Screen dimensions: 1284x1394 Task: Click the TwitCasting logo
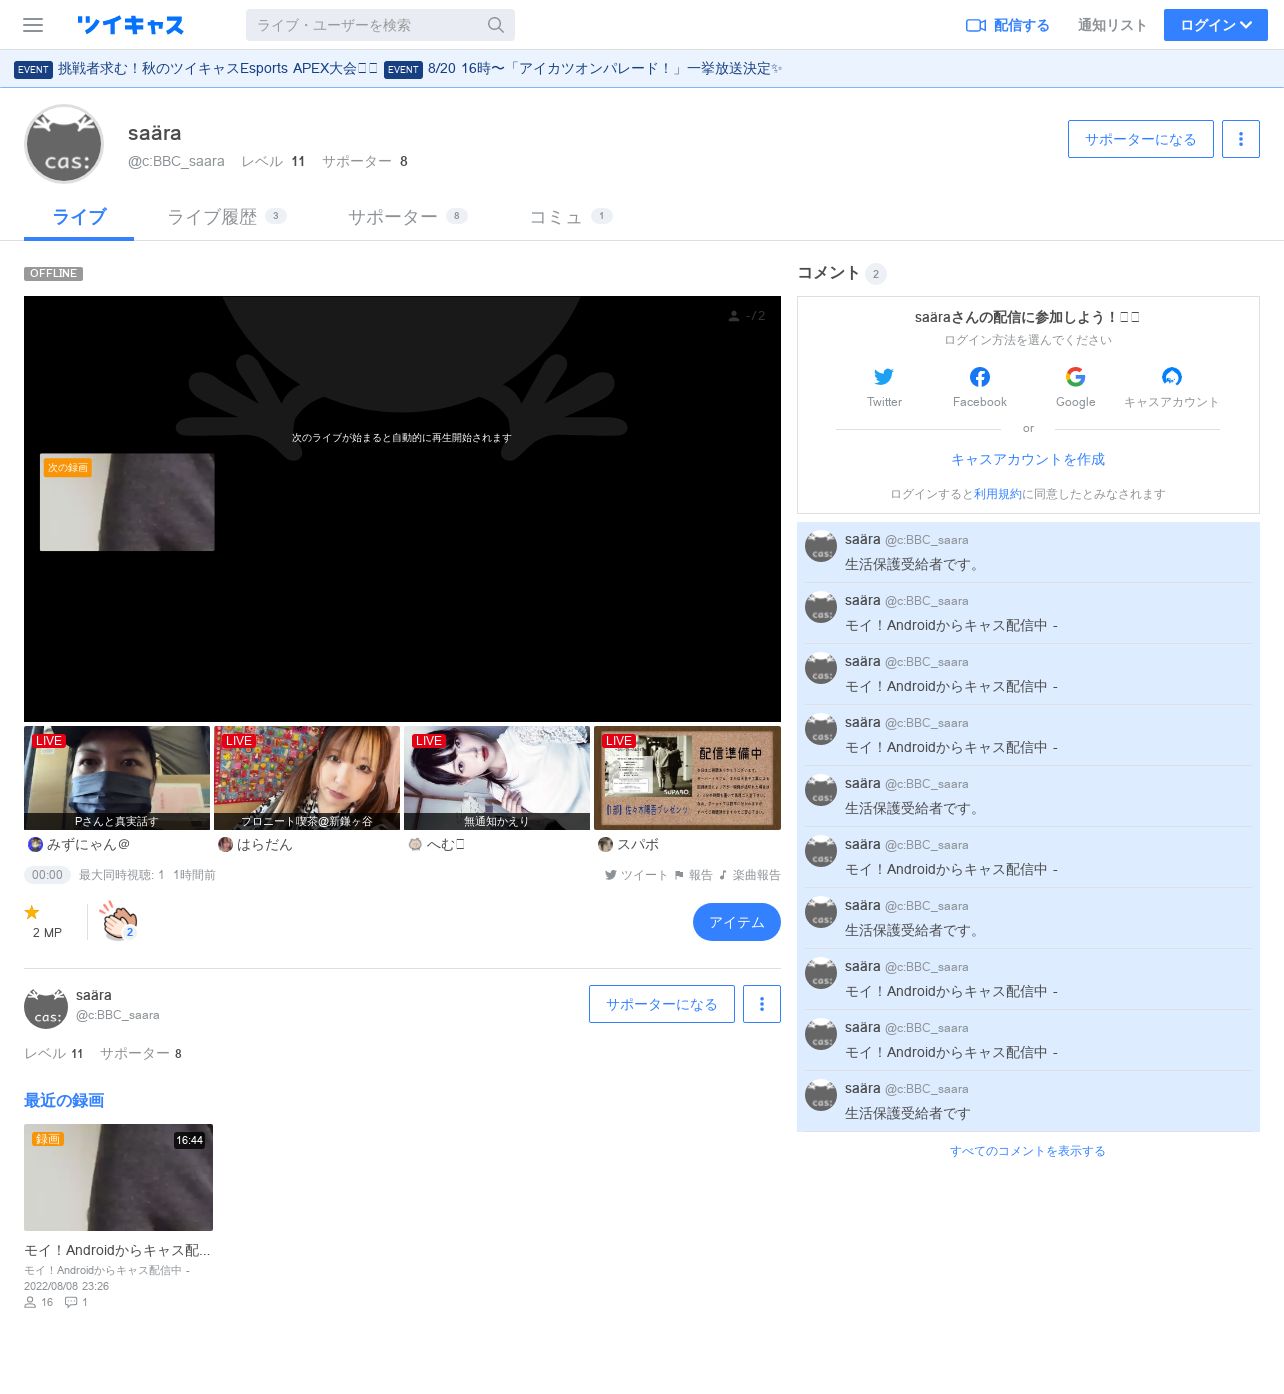pos(130,25)
